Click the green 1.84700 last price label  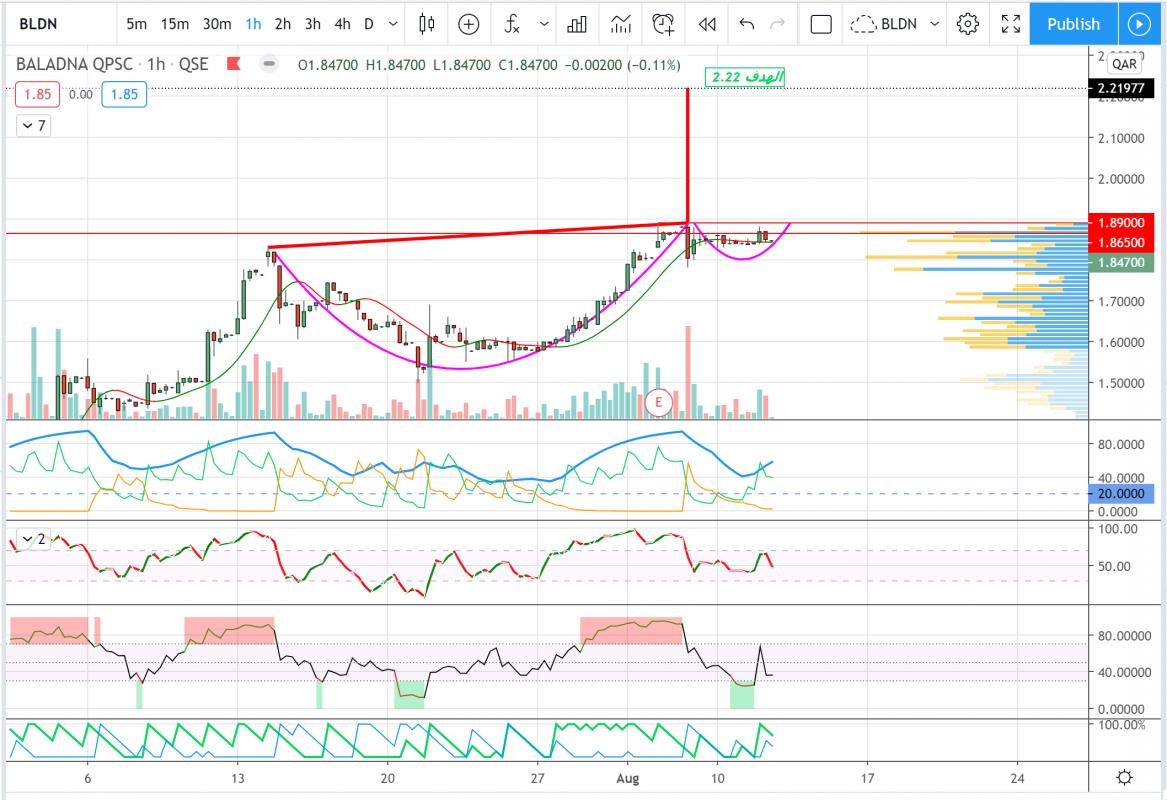[x=1121, y=263]
